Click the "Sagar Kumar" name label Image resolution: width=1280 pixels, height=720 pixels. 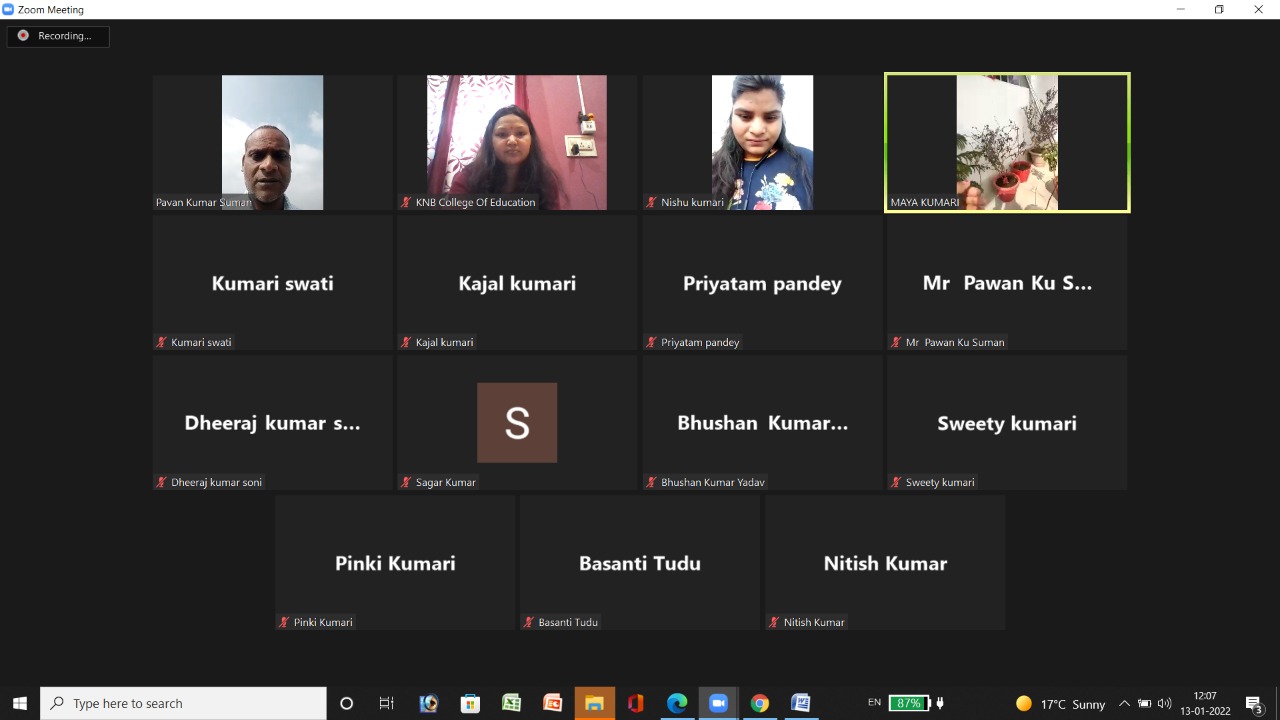[x=446, y=482]
